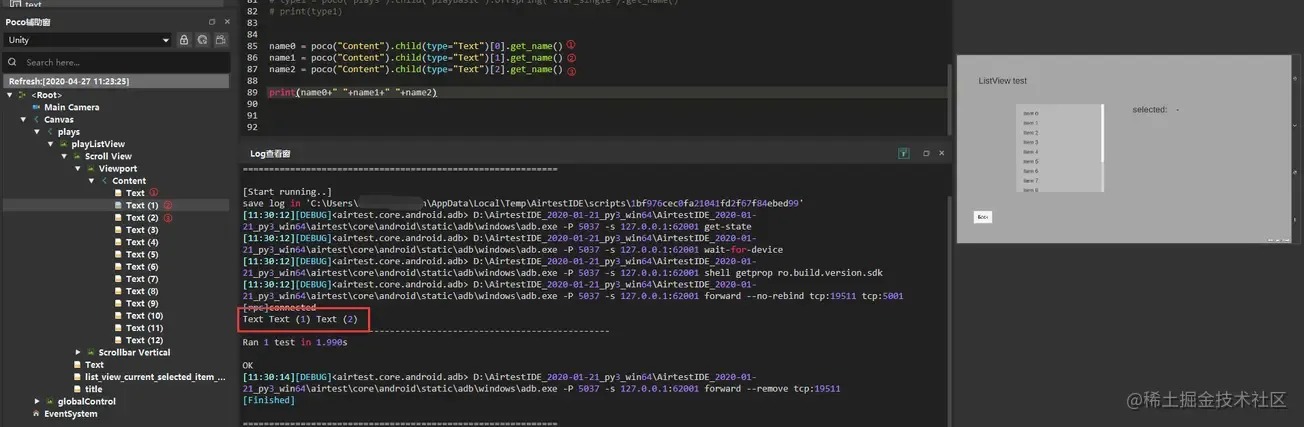Expand the globalControl node

[x=36, y=401]
